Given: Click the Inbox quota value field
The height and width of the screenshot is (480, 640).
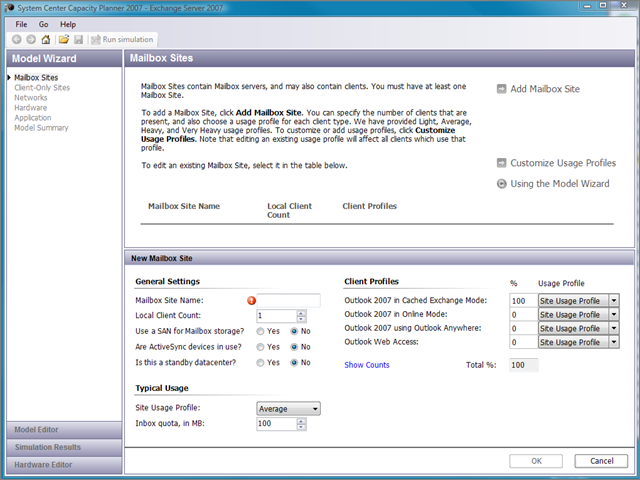Looking at the screenshot, I should (277, 424).
